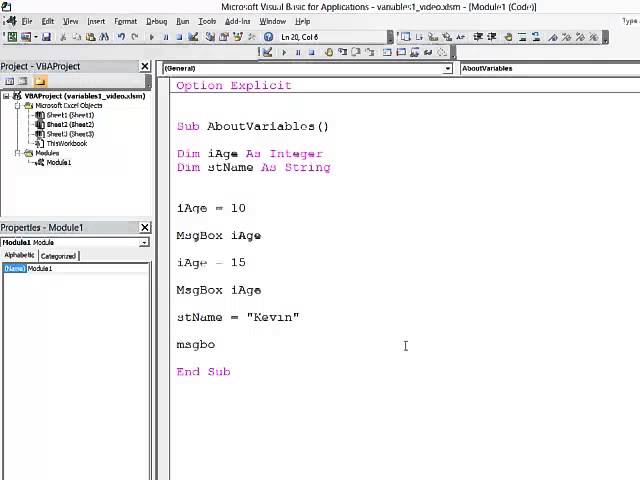Click the Outdent icon
This screenshot has width=640, height=480.
click(x=492, y=37)
